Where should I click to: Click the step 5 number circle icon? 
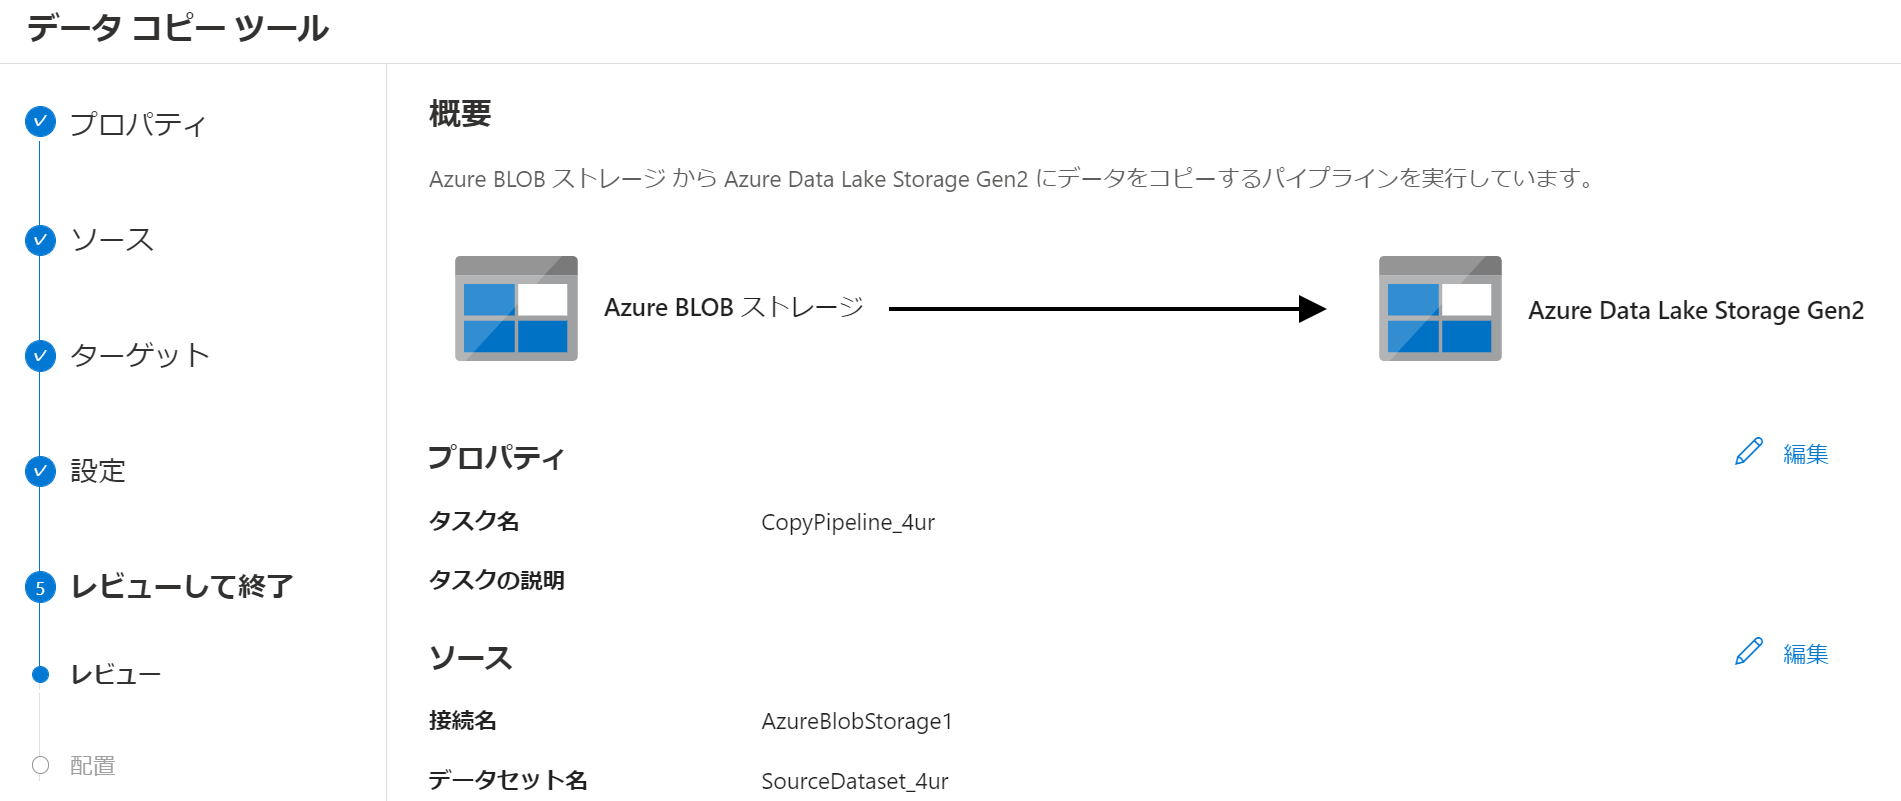[x=40, y=587]
